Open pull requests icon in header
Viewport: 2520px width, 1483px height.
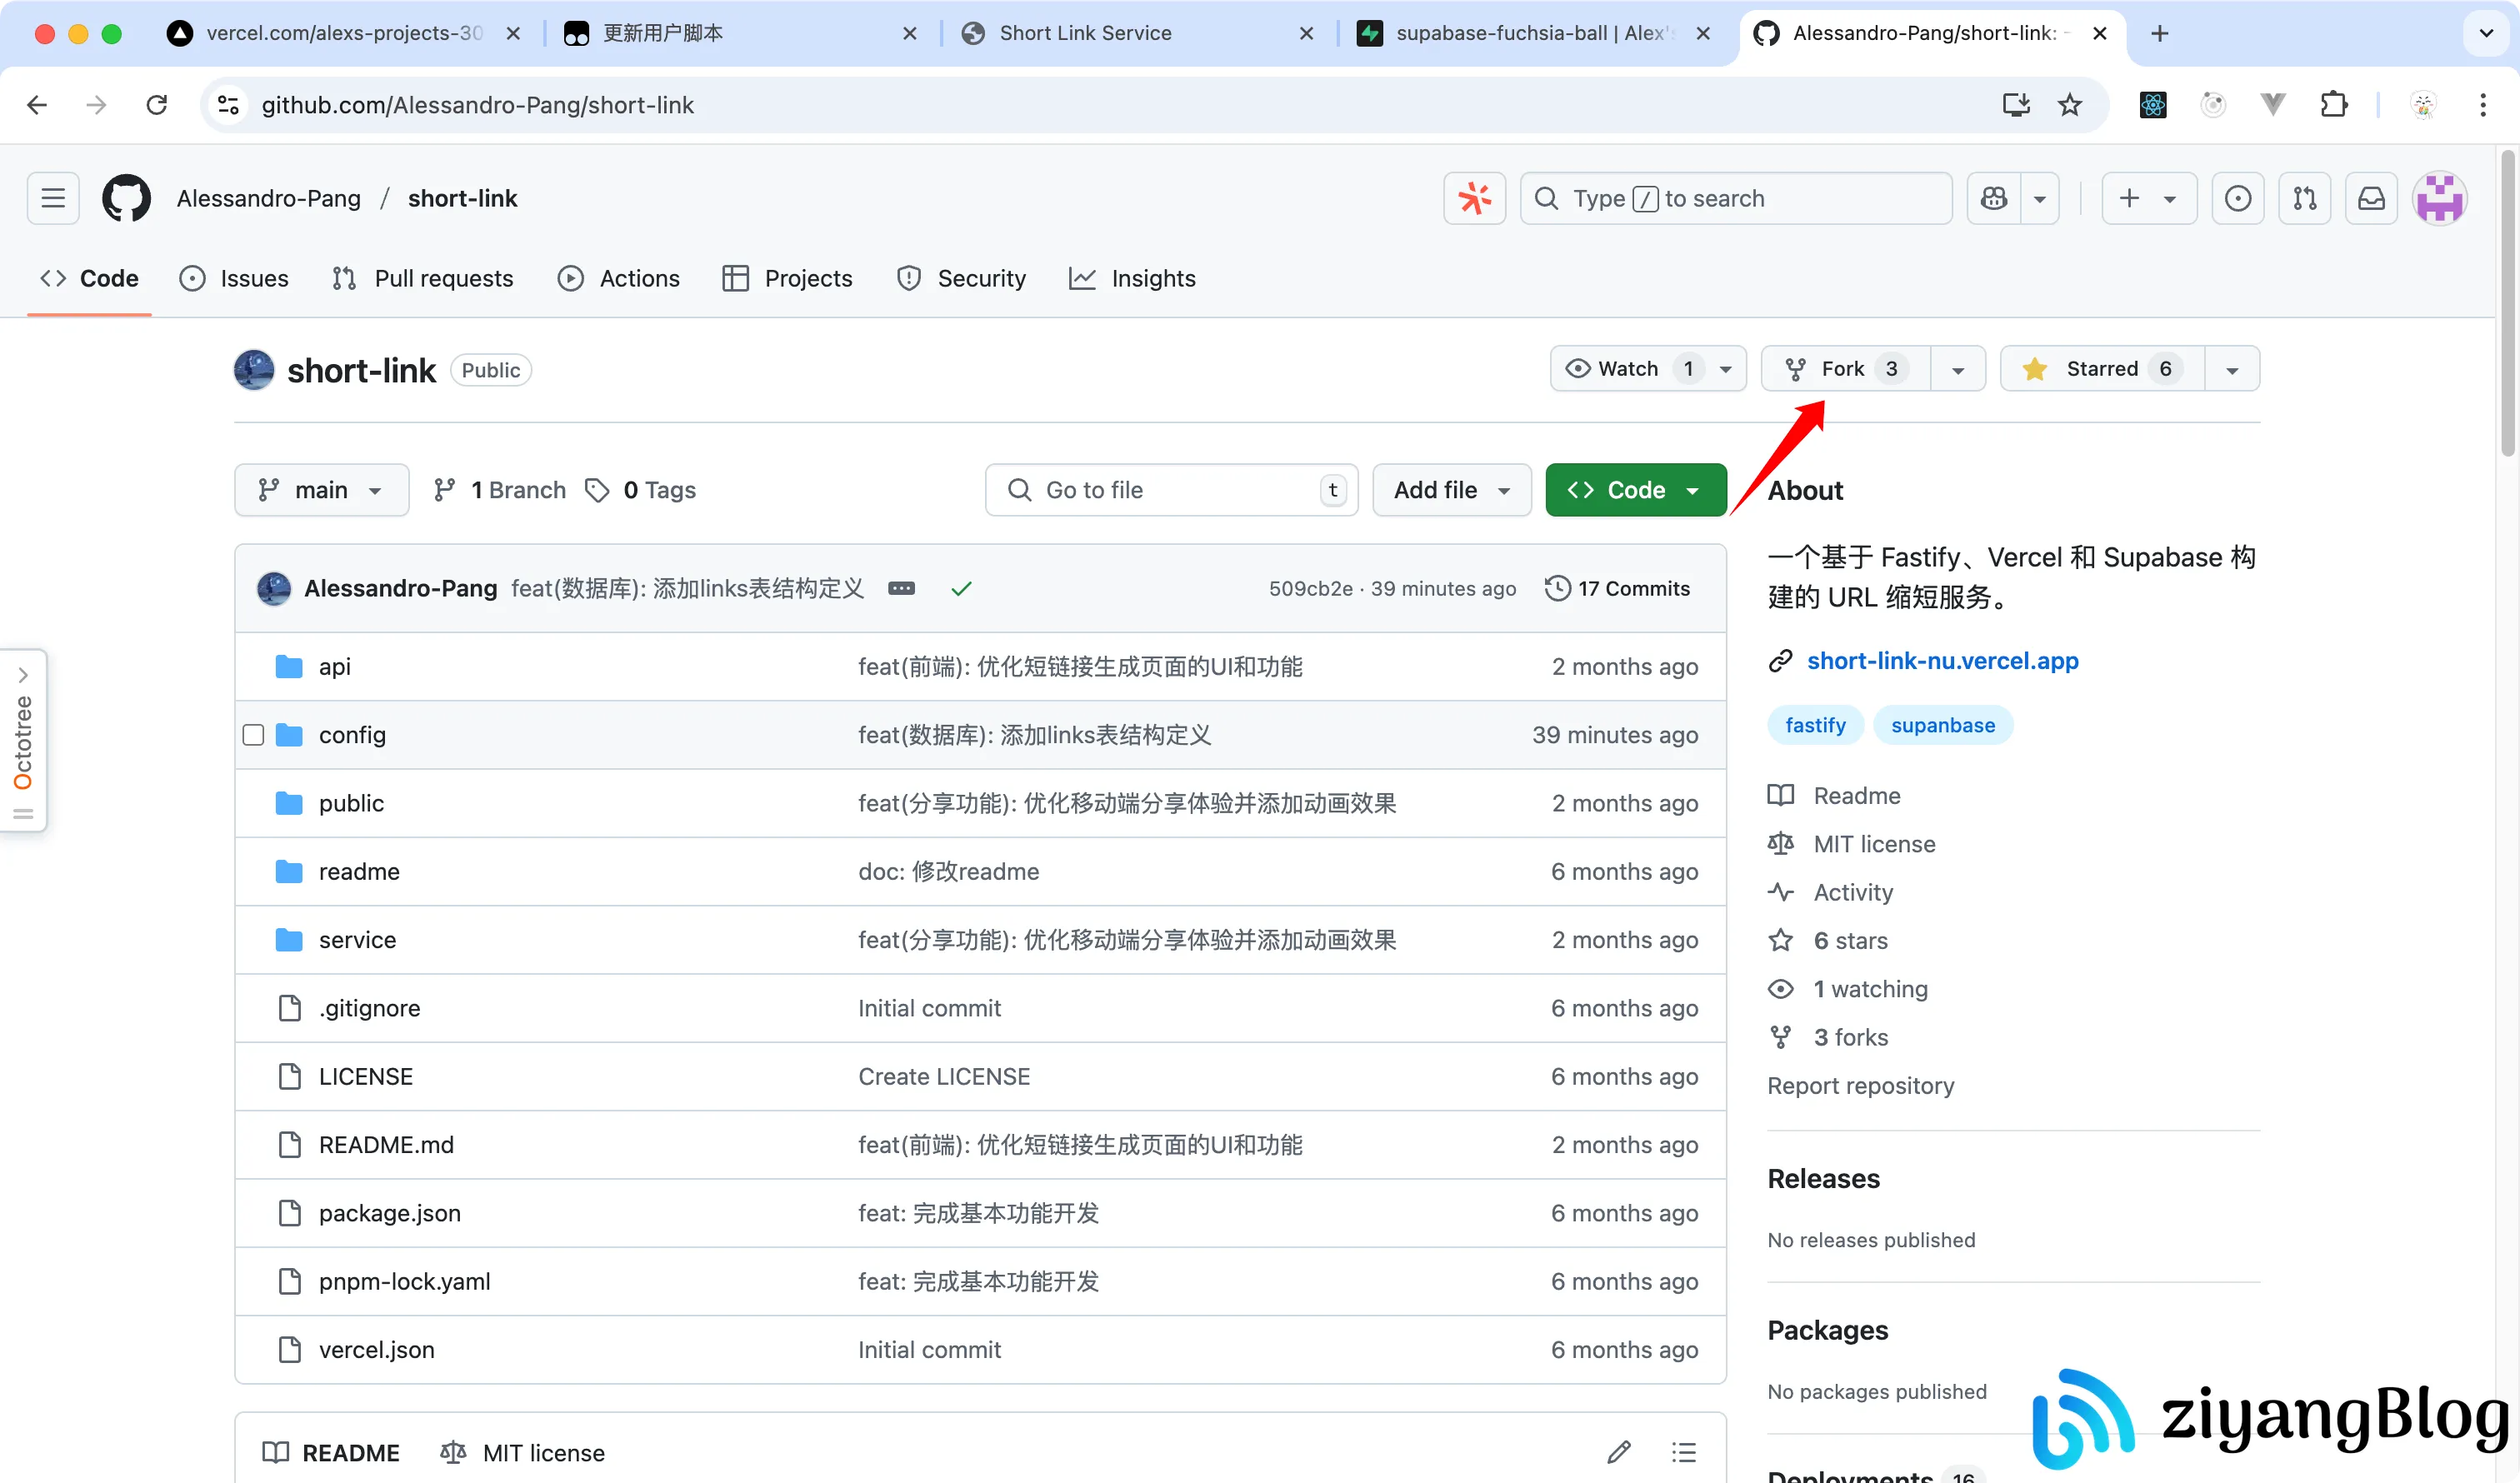click(2305, 198)
